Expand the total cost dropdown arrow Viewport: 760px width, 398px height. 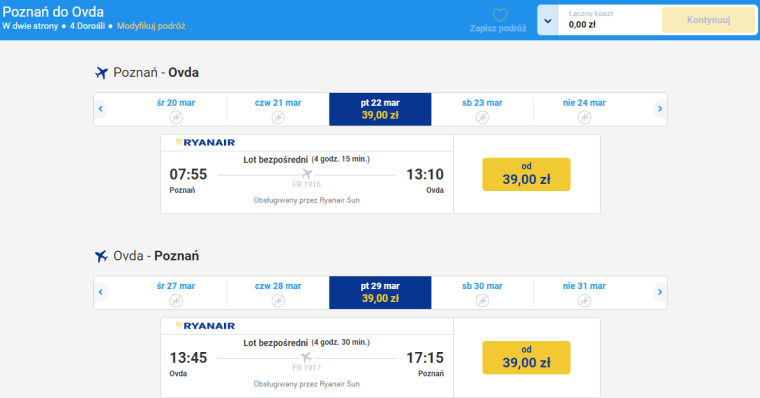[548, 20]
